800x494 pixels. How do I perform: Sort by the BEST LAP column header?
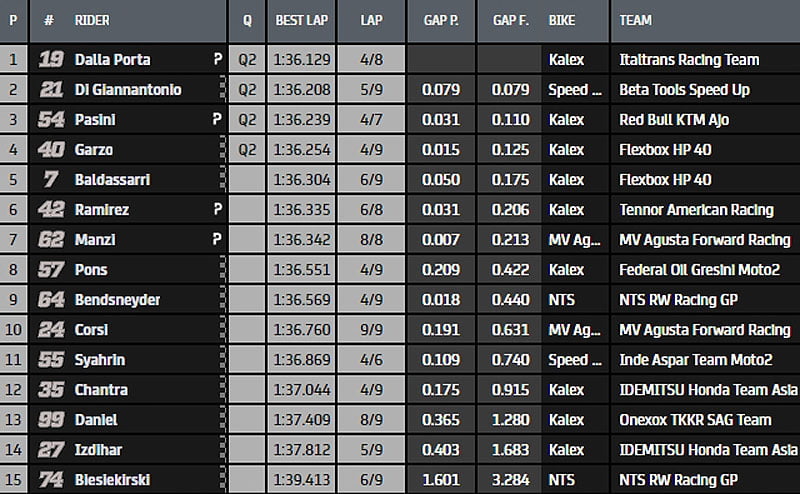click(302, 20)
